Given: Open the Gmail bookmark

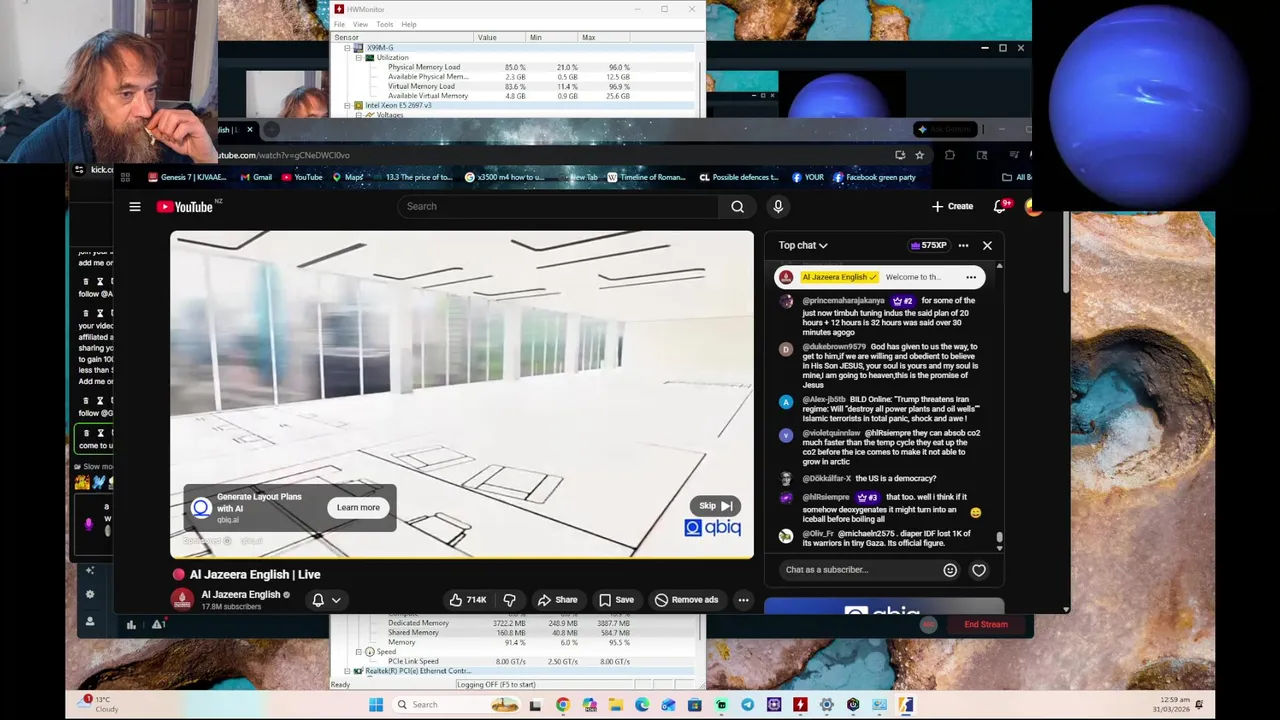Looking at the screenshot, I should pyautogui.click(x=256, y=177).
